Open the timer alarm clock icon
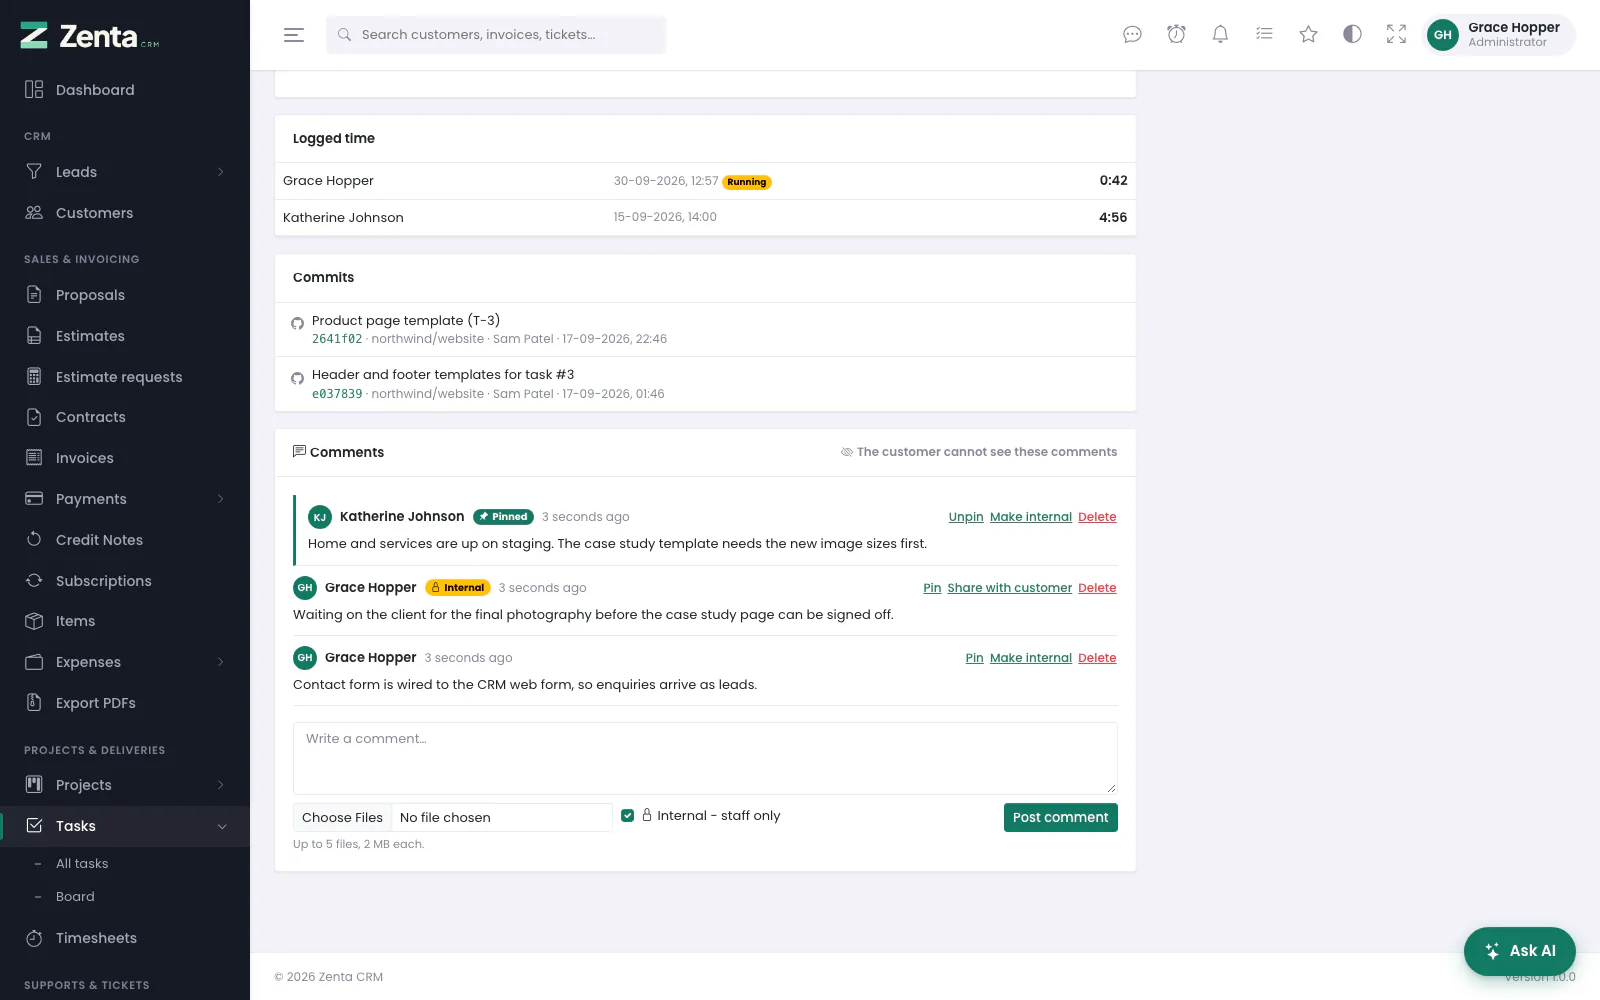Image resolution: width=1600 pixels, height=1000 pixels. pos(1176,35)
